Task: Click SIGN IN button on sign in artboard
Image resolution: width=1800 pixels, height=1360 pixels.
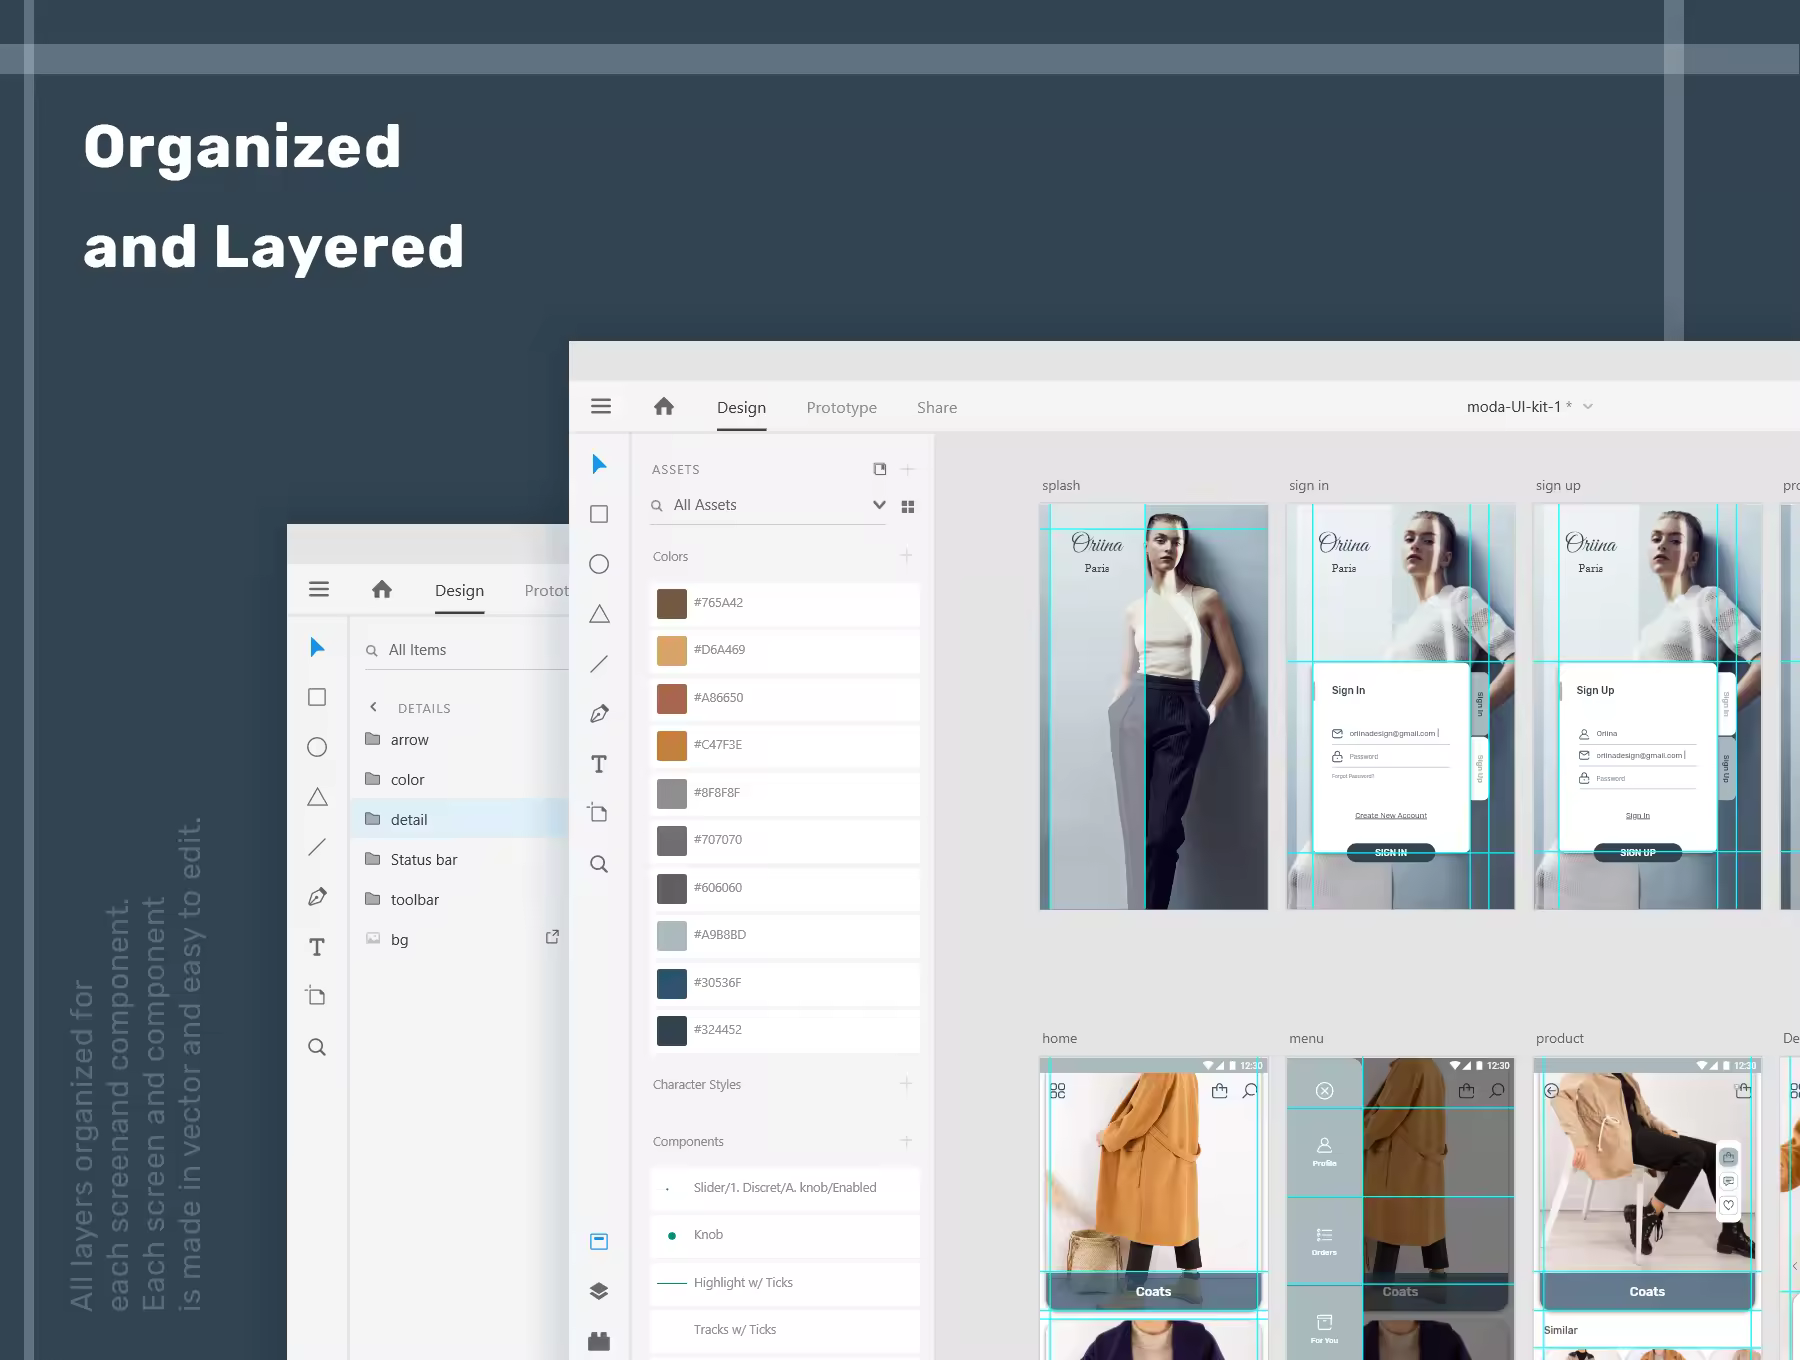Action: tap(1391, 852)
